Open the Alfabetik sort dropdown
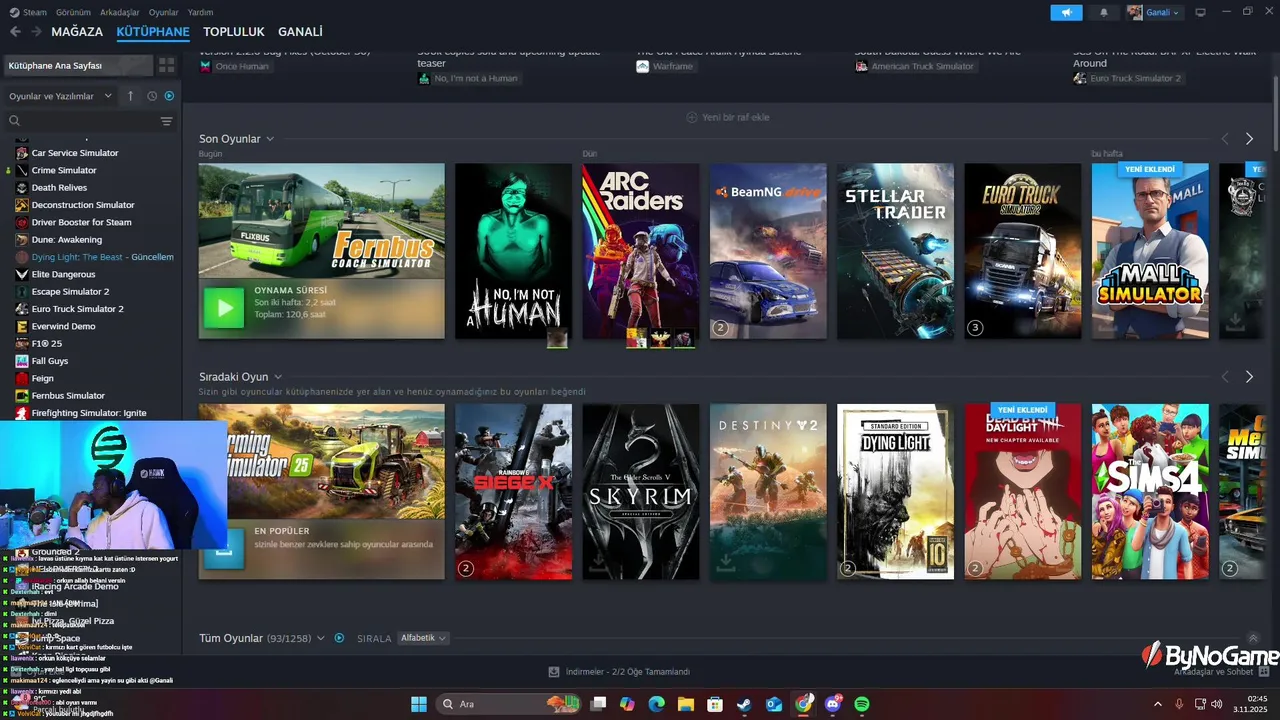The height and width of the screenshot is (720, 1280). 423,638
